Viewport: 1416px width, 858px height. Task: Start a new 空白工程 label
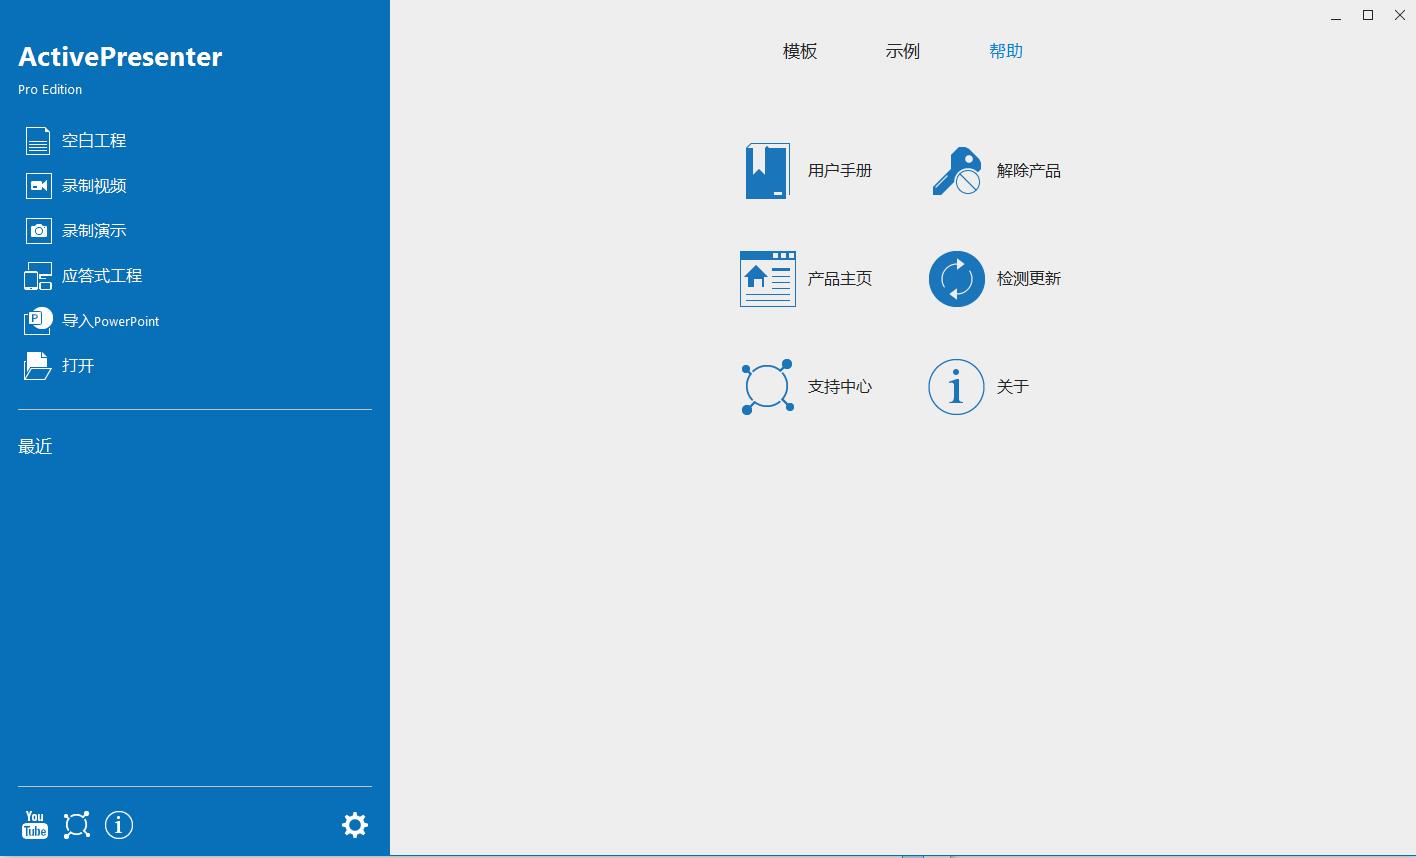click(x=94, y=141)
